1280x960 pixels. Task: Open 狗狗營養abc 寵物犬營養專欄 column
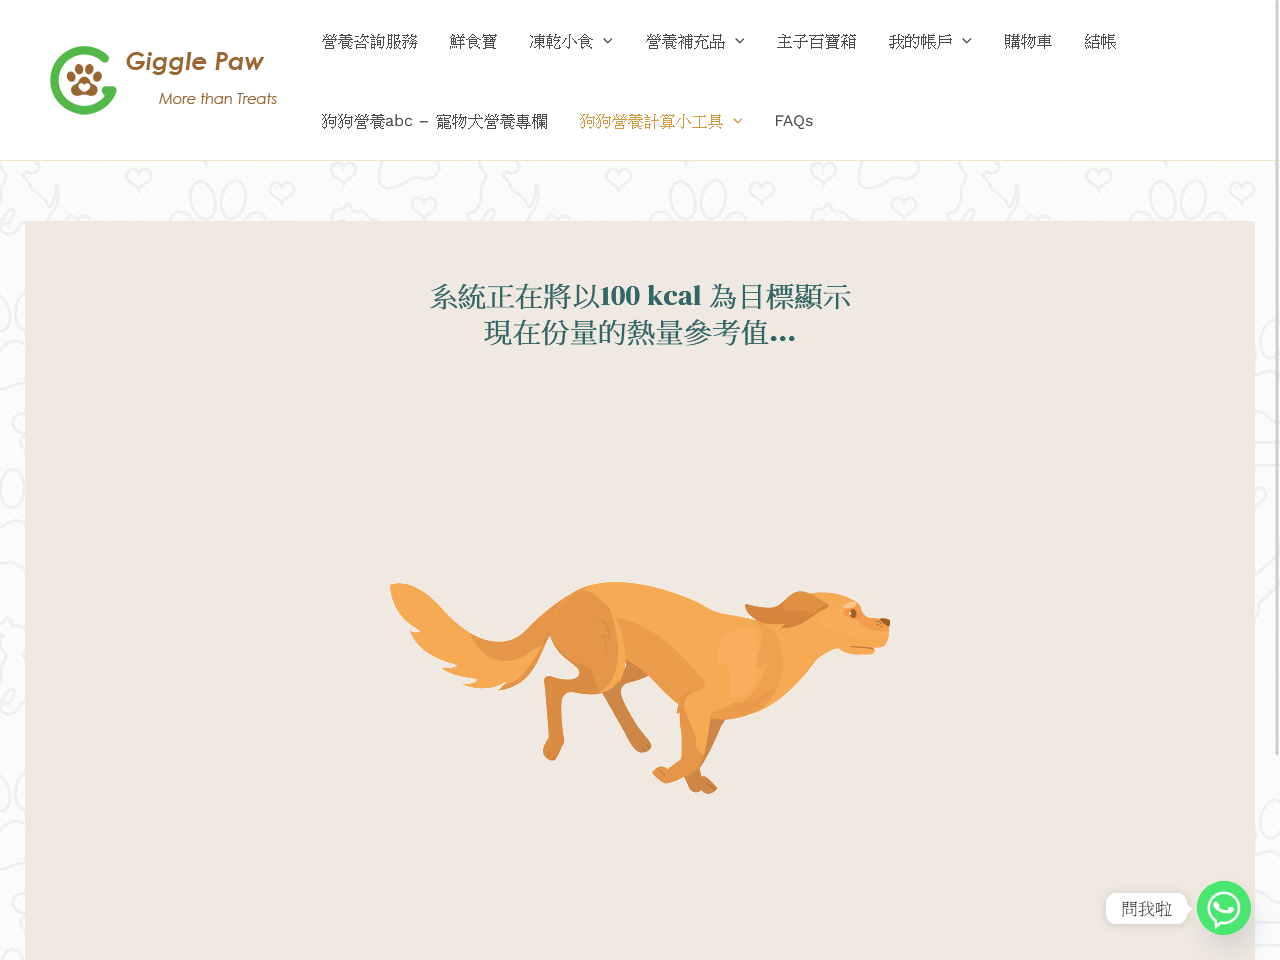point(435,121)
